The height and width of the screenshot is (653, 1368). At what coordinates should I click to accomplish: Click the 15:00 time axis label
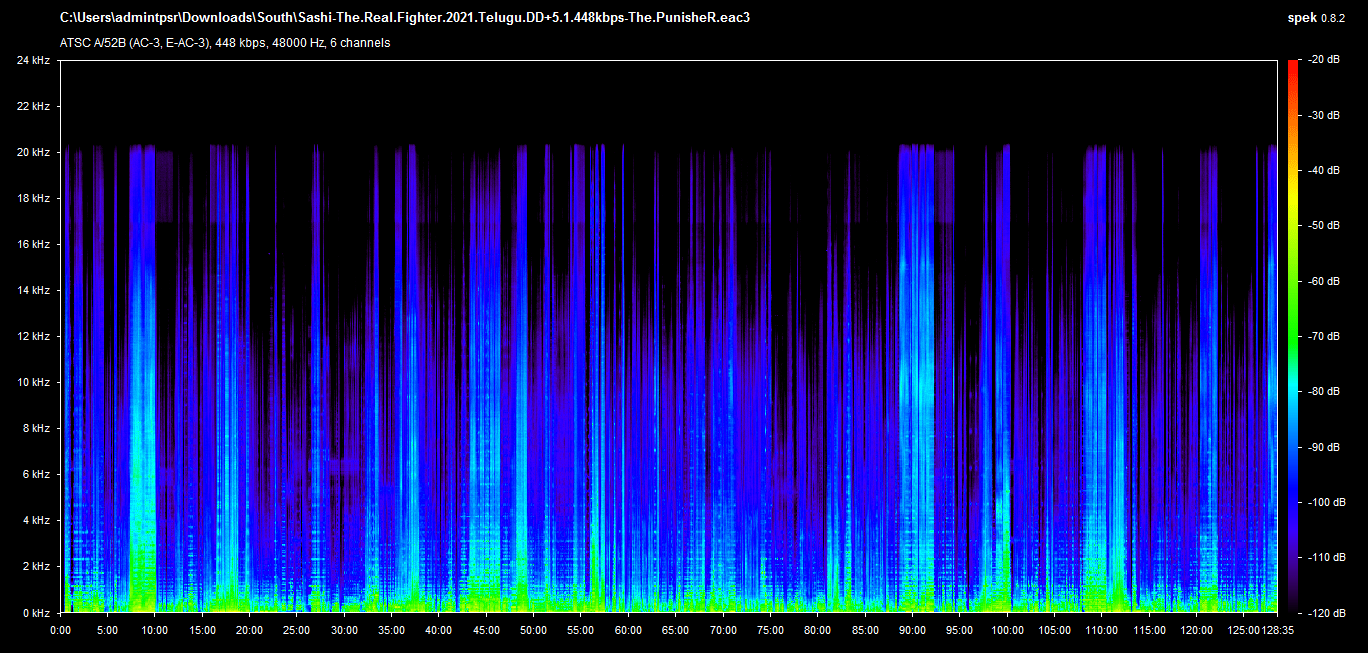coord(202,630)
